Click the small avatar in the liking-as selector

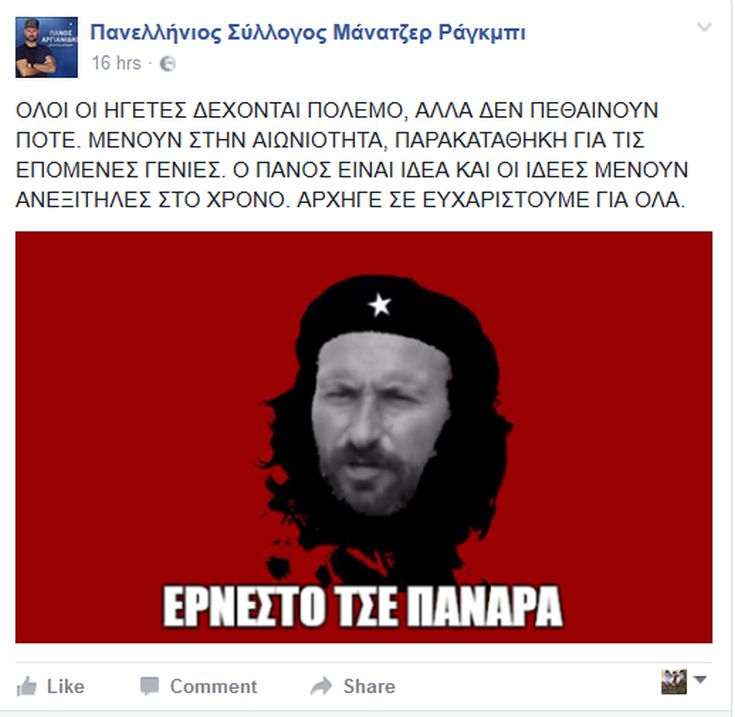coord(674,682)
